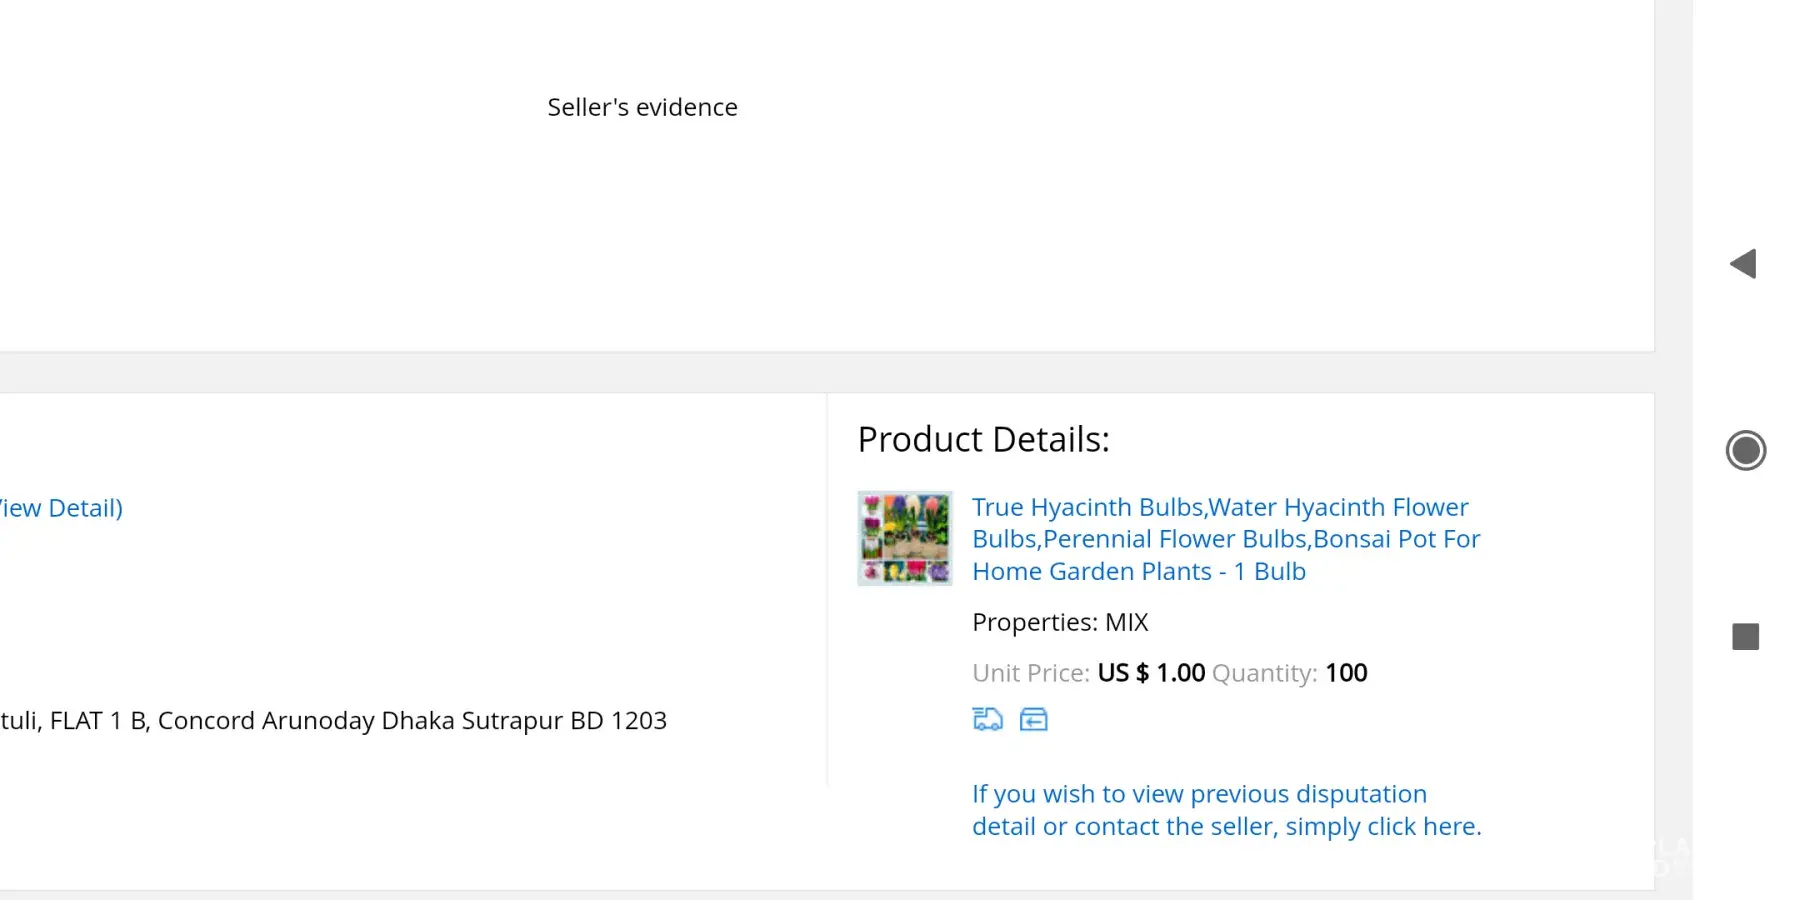1800x900 pixels.
Task: Open the hyacinth bulbs product thumbnail
Action: [905, 538]
